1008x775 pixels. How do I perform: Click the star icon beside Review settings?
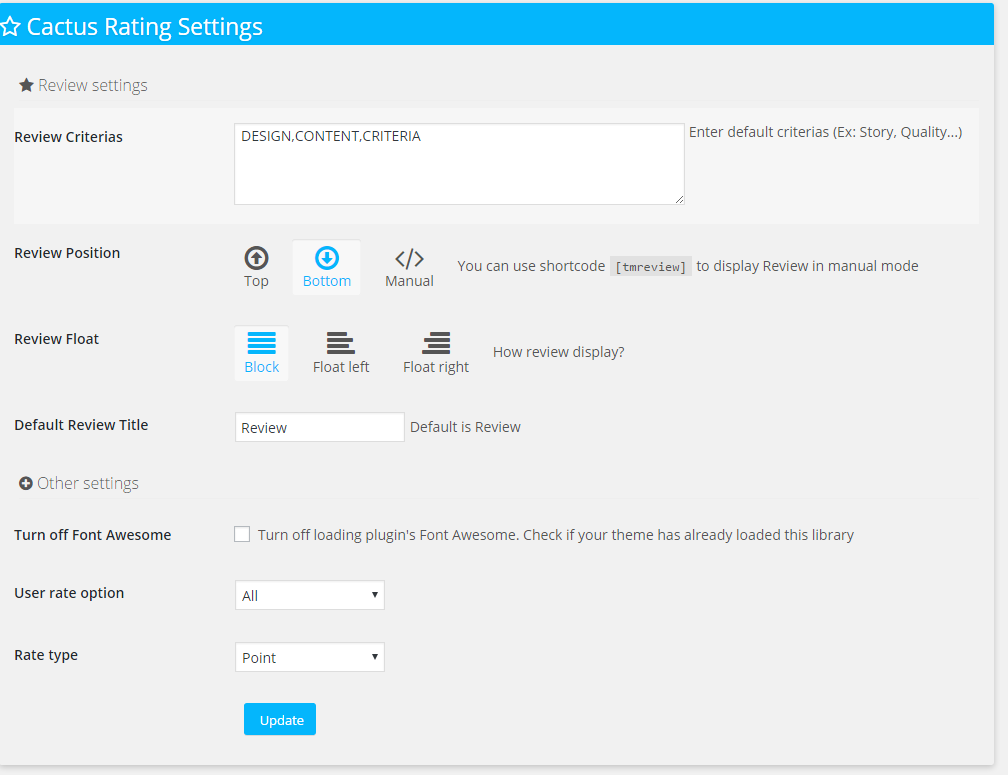pyautogui.click(x=27, y=86)
